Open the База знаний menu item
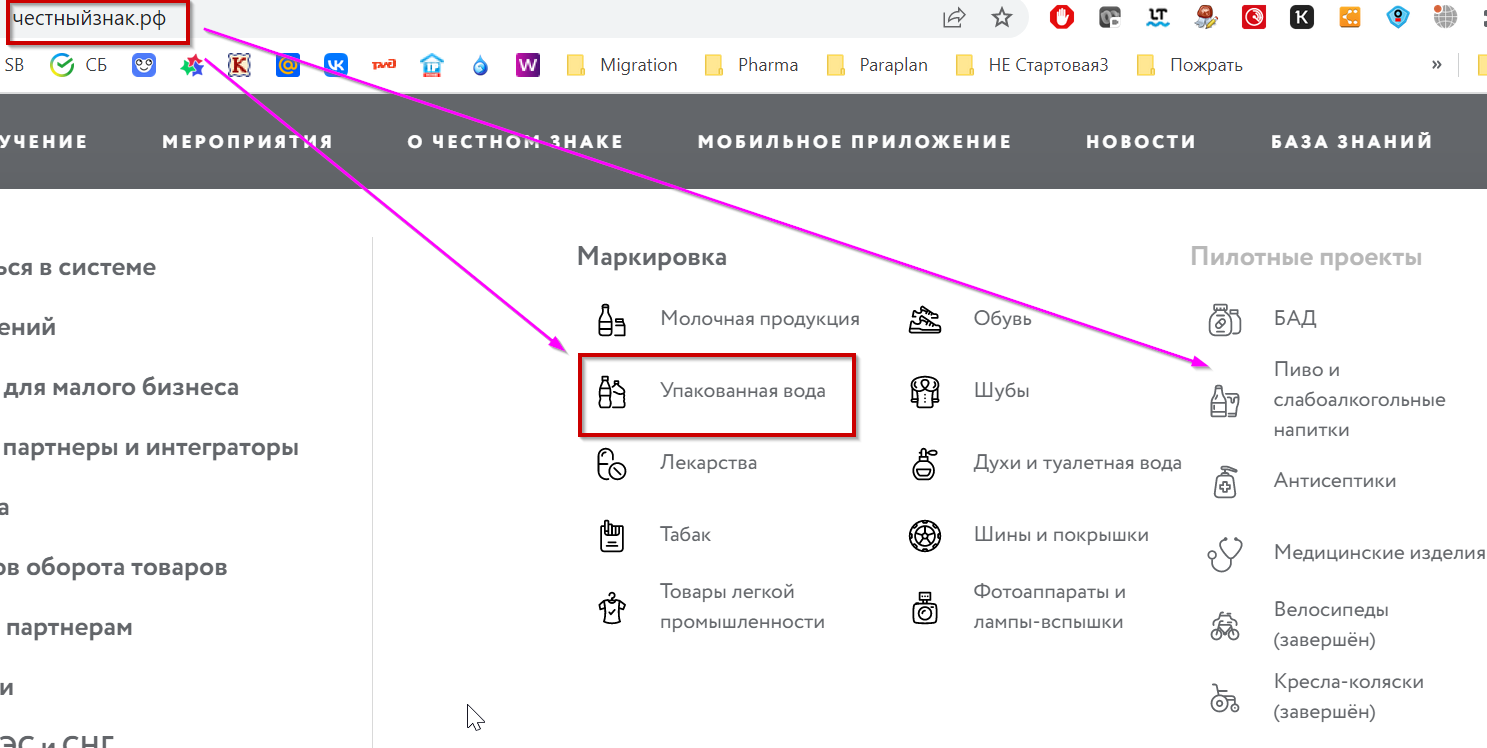The image size is (1487, 748). 1352,142
